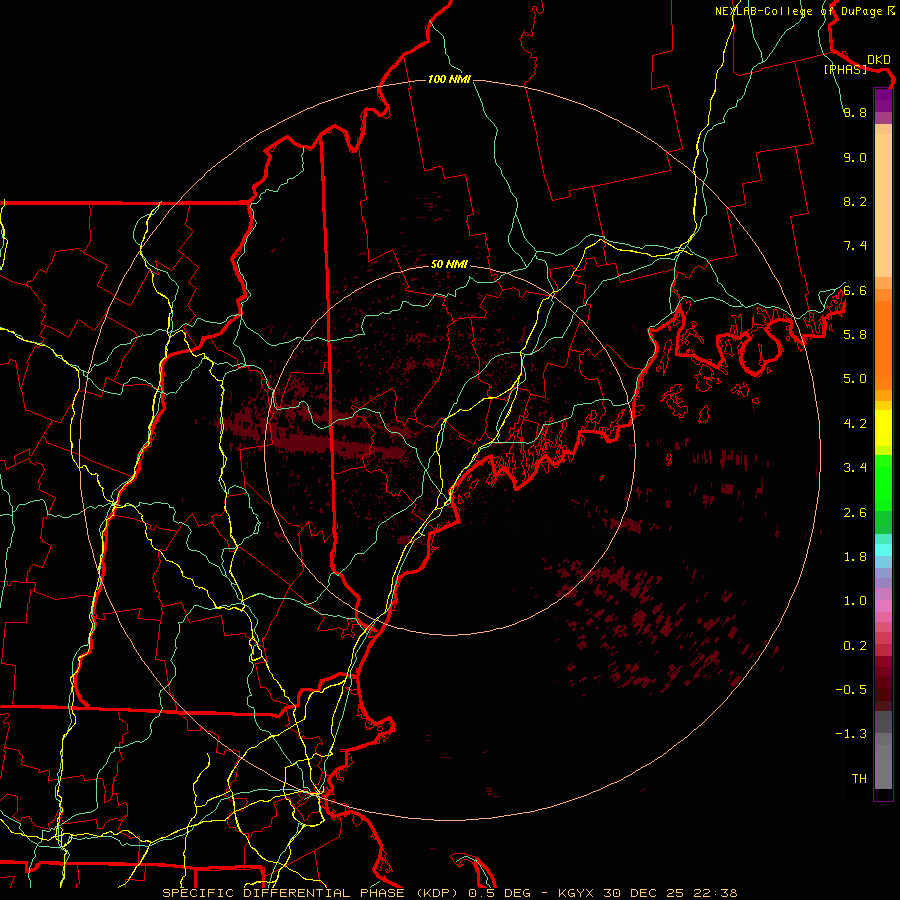900x900 pixels.
Task: Click the 0.2 color scale value
Action: click(855, 646)
